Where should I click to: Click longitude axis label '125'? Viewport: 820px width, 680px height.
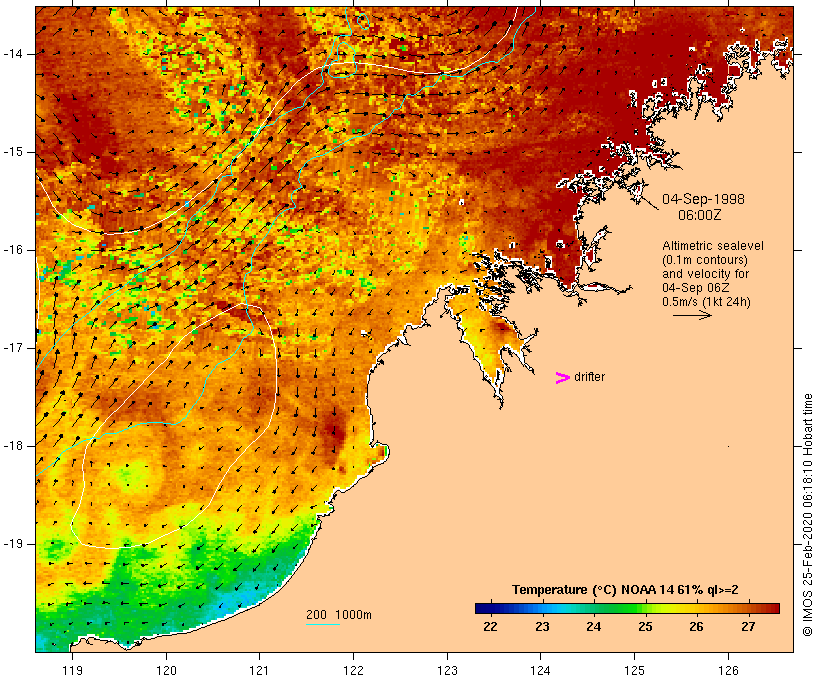(635, 670)
